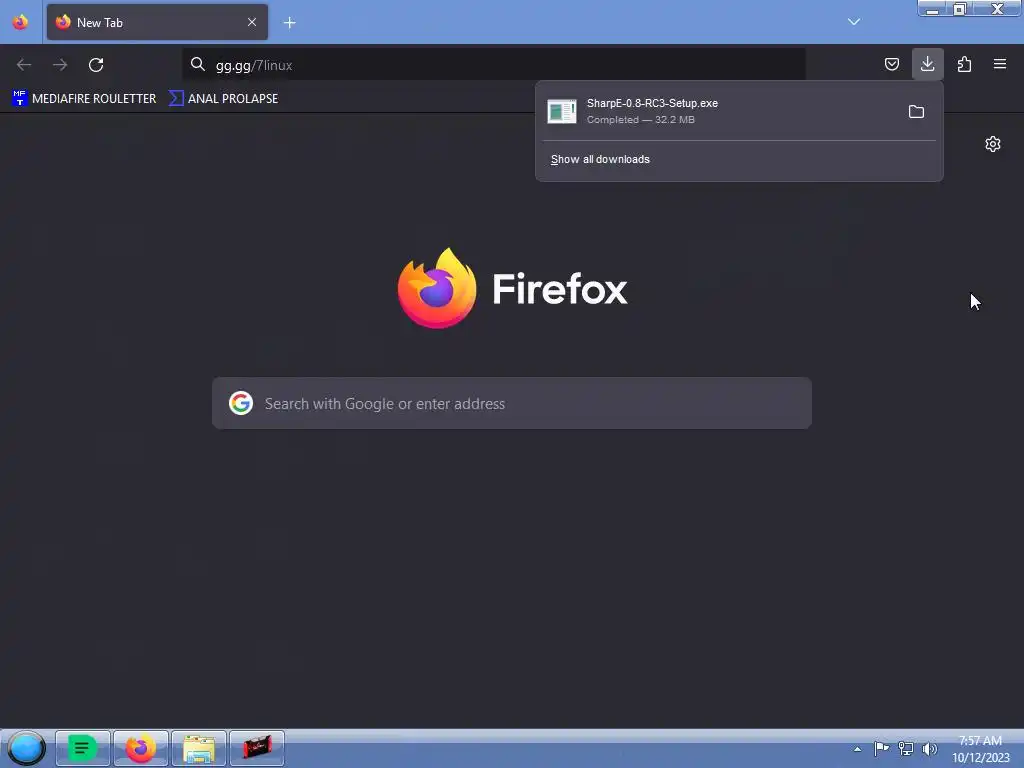Select the New Tab tab
Image resolution: width=1024 pixels, height=768 pixels.
(x=157, y=22)
